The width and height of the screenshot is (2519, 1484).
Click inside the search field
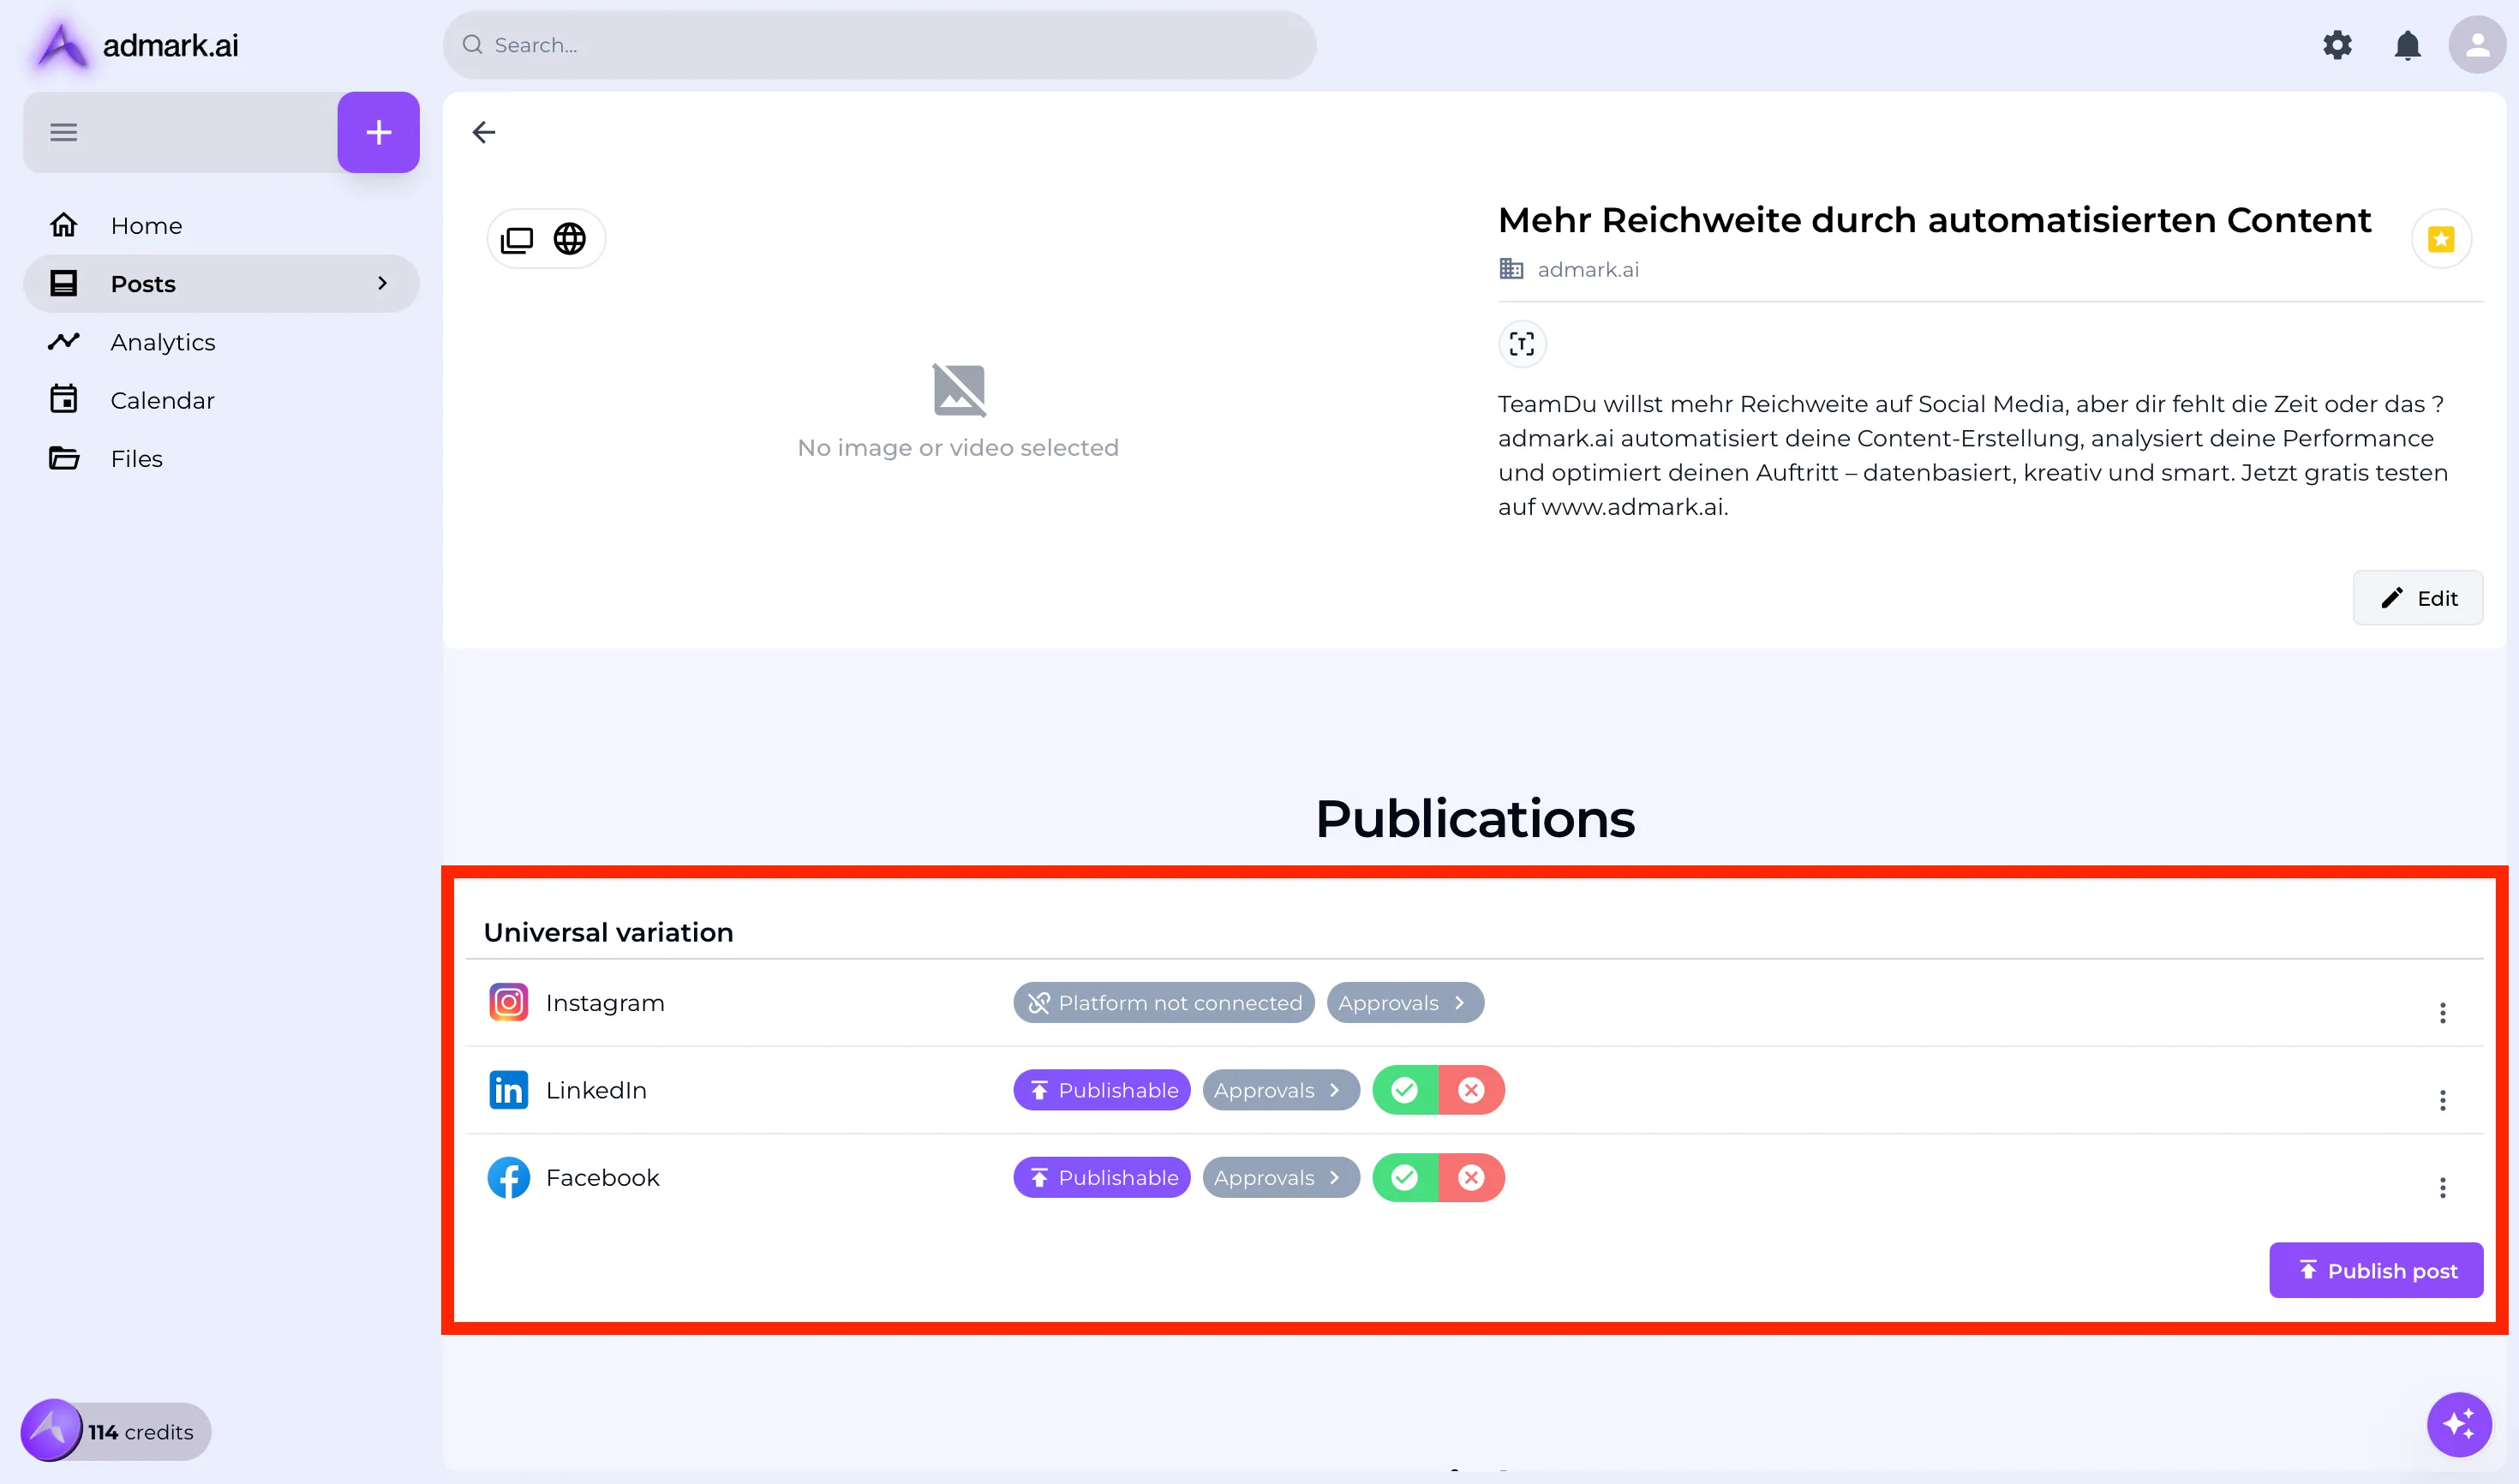pos(878,44)
